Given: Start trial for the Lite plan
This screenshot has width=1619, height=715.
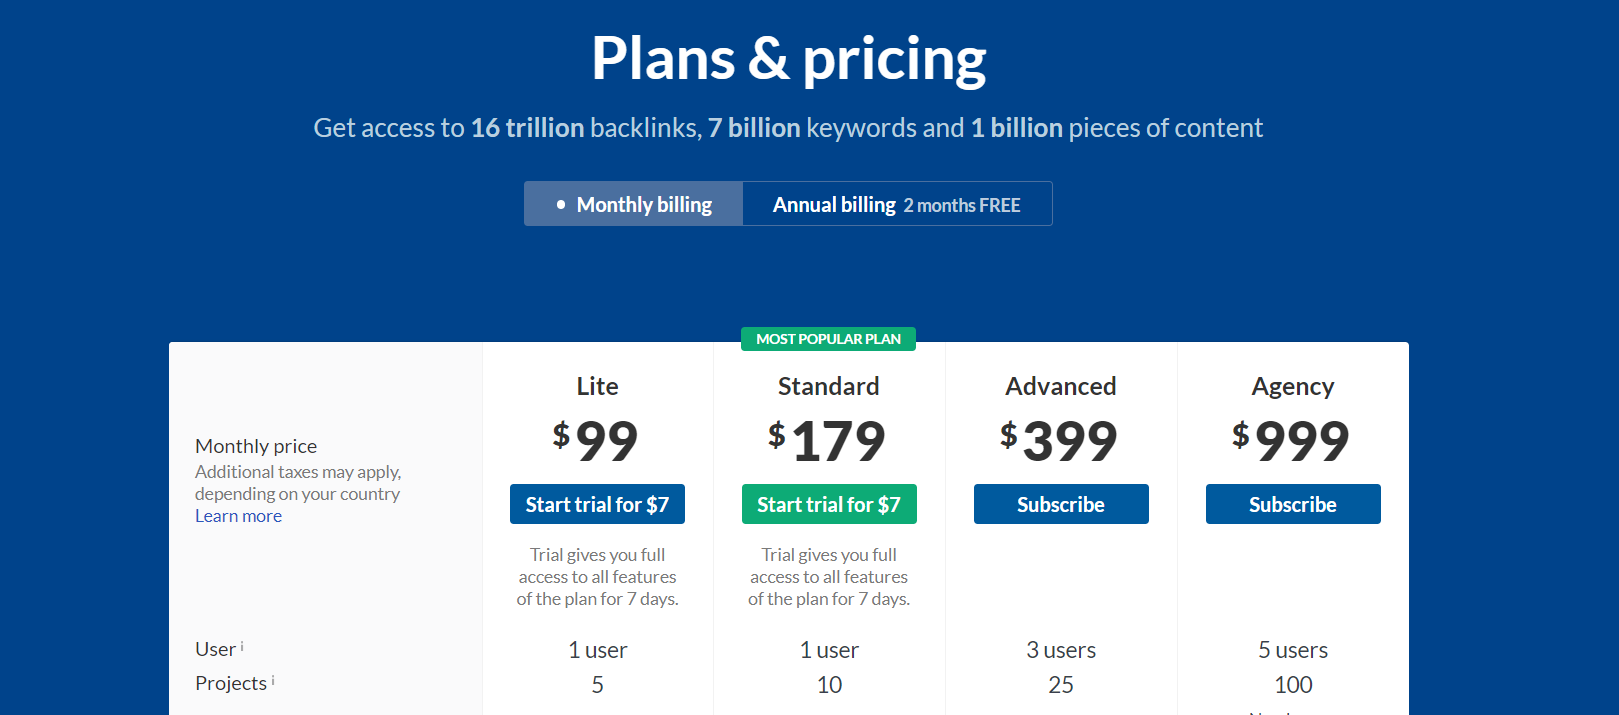Looking at the screenshot, I should [597, 504].
